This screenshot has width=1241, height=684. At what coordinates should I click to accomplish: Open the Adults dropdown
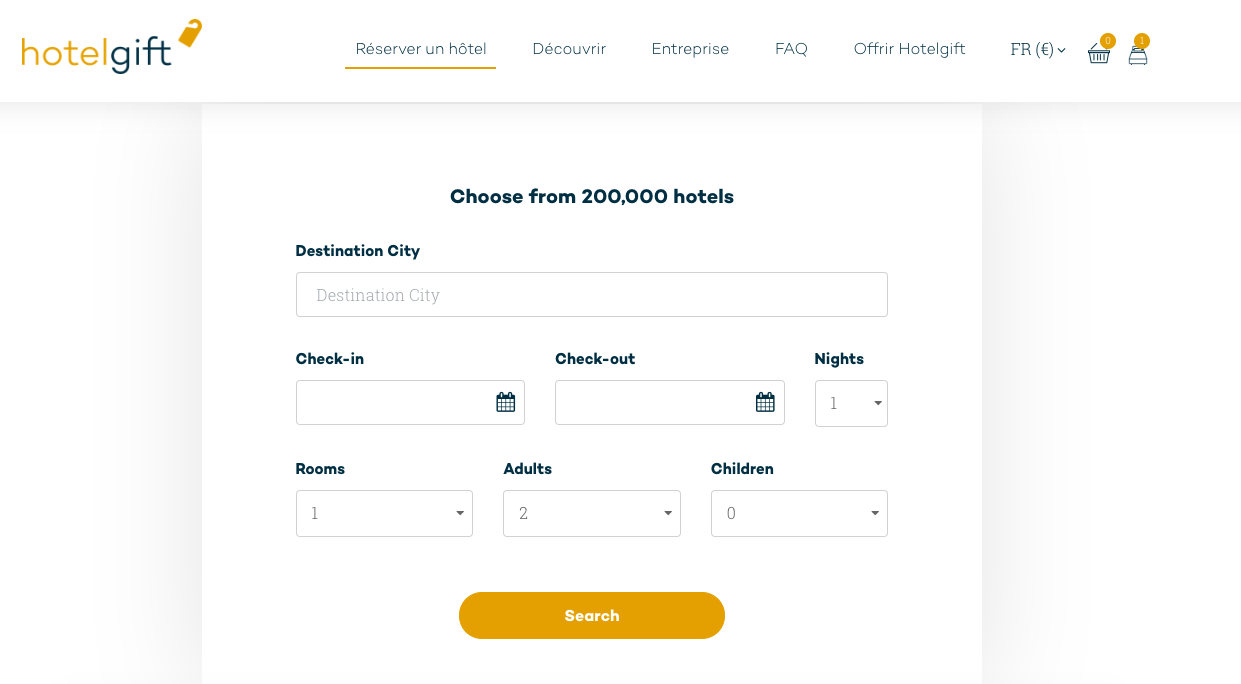point(592,513)
